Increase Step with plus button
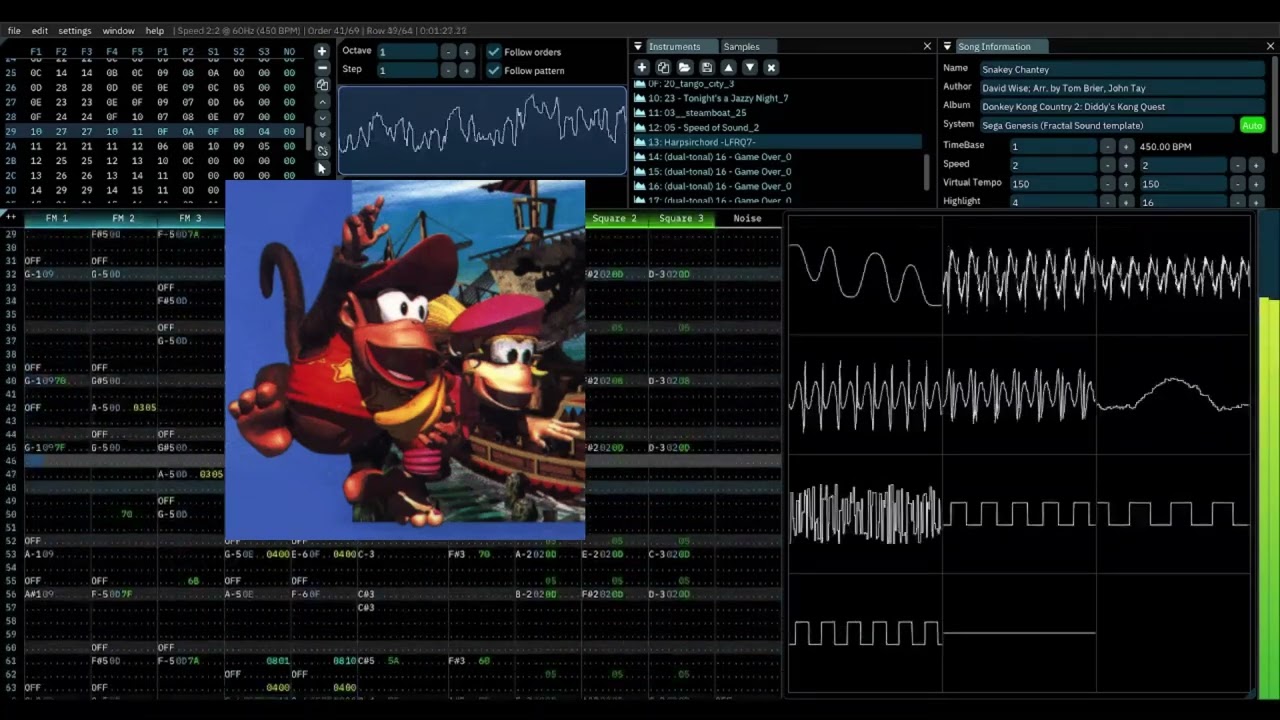Screen dimensions: 1280x720 466,70
